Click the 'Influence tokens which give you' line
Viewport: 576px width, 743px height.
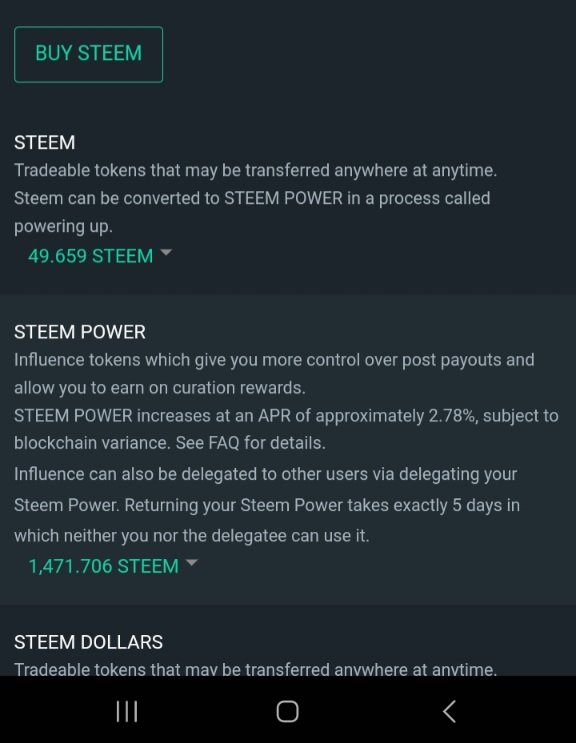tap(274, 360)
